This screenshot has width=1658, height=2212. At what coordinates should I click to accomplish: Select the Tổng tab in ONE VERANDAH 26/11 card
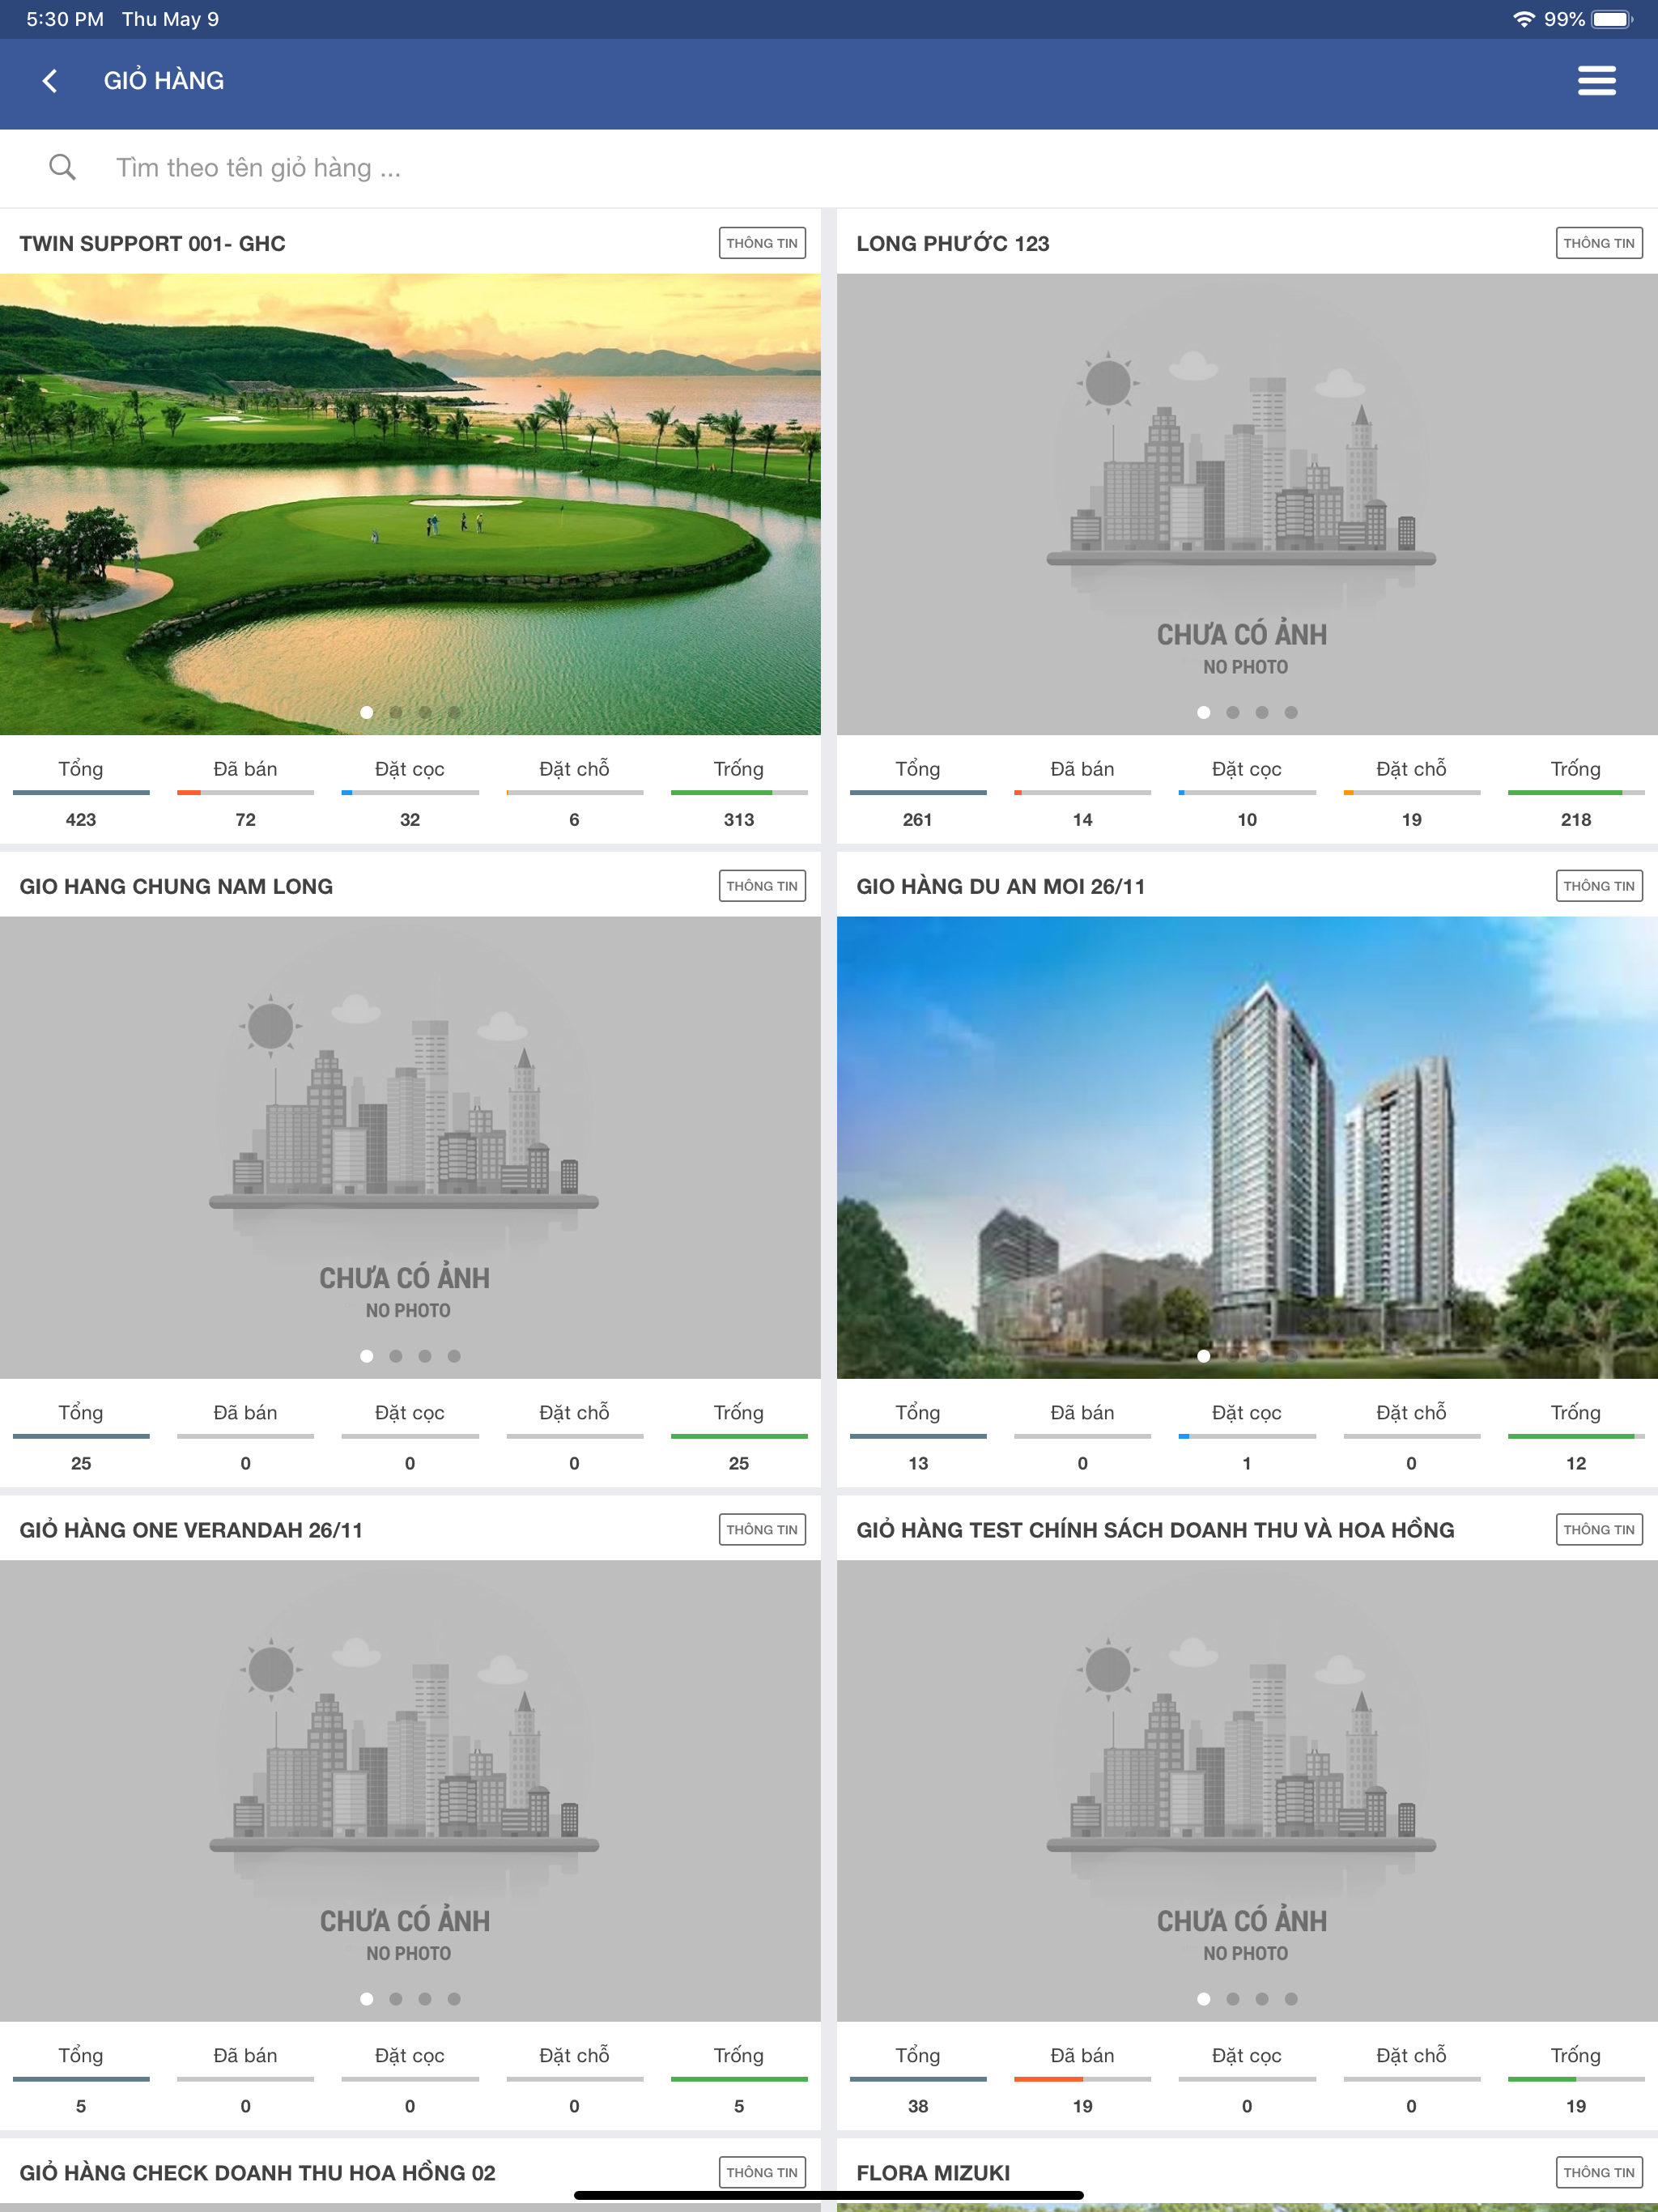click(81, 2055)
